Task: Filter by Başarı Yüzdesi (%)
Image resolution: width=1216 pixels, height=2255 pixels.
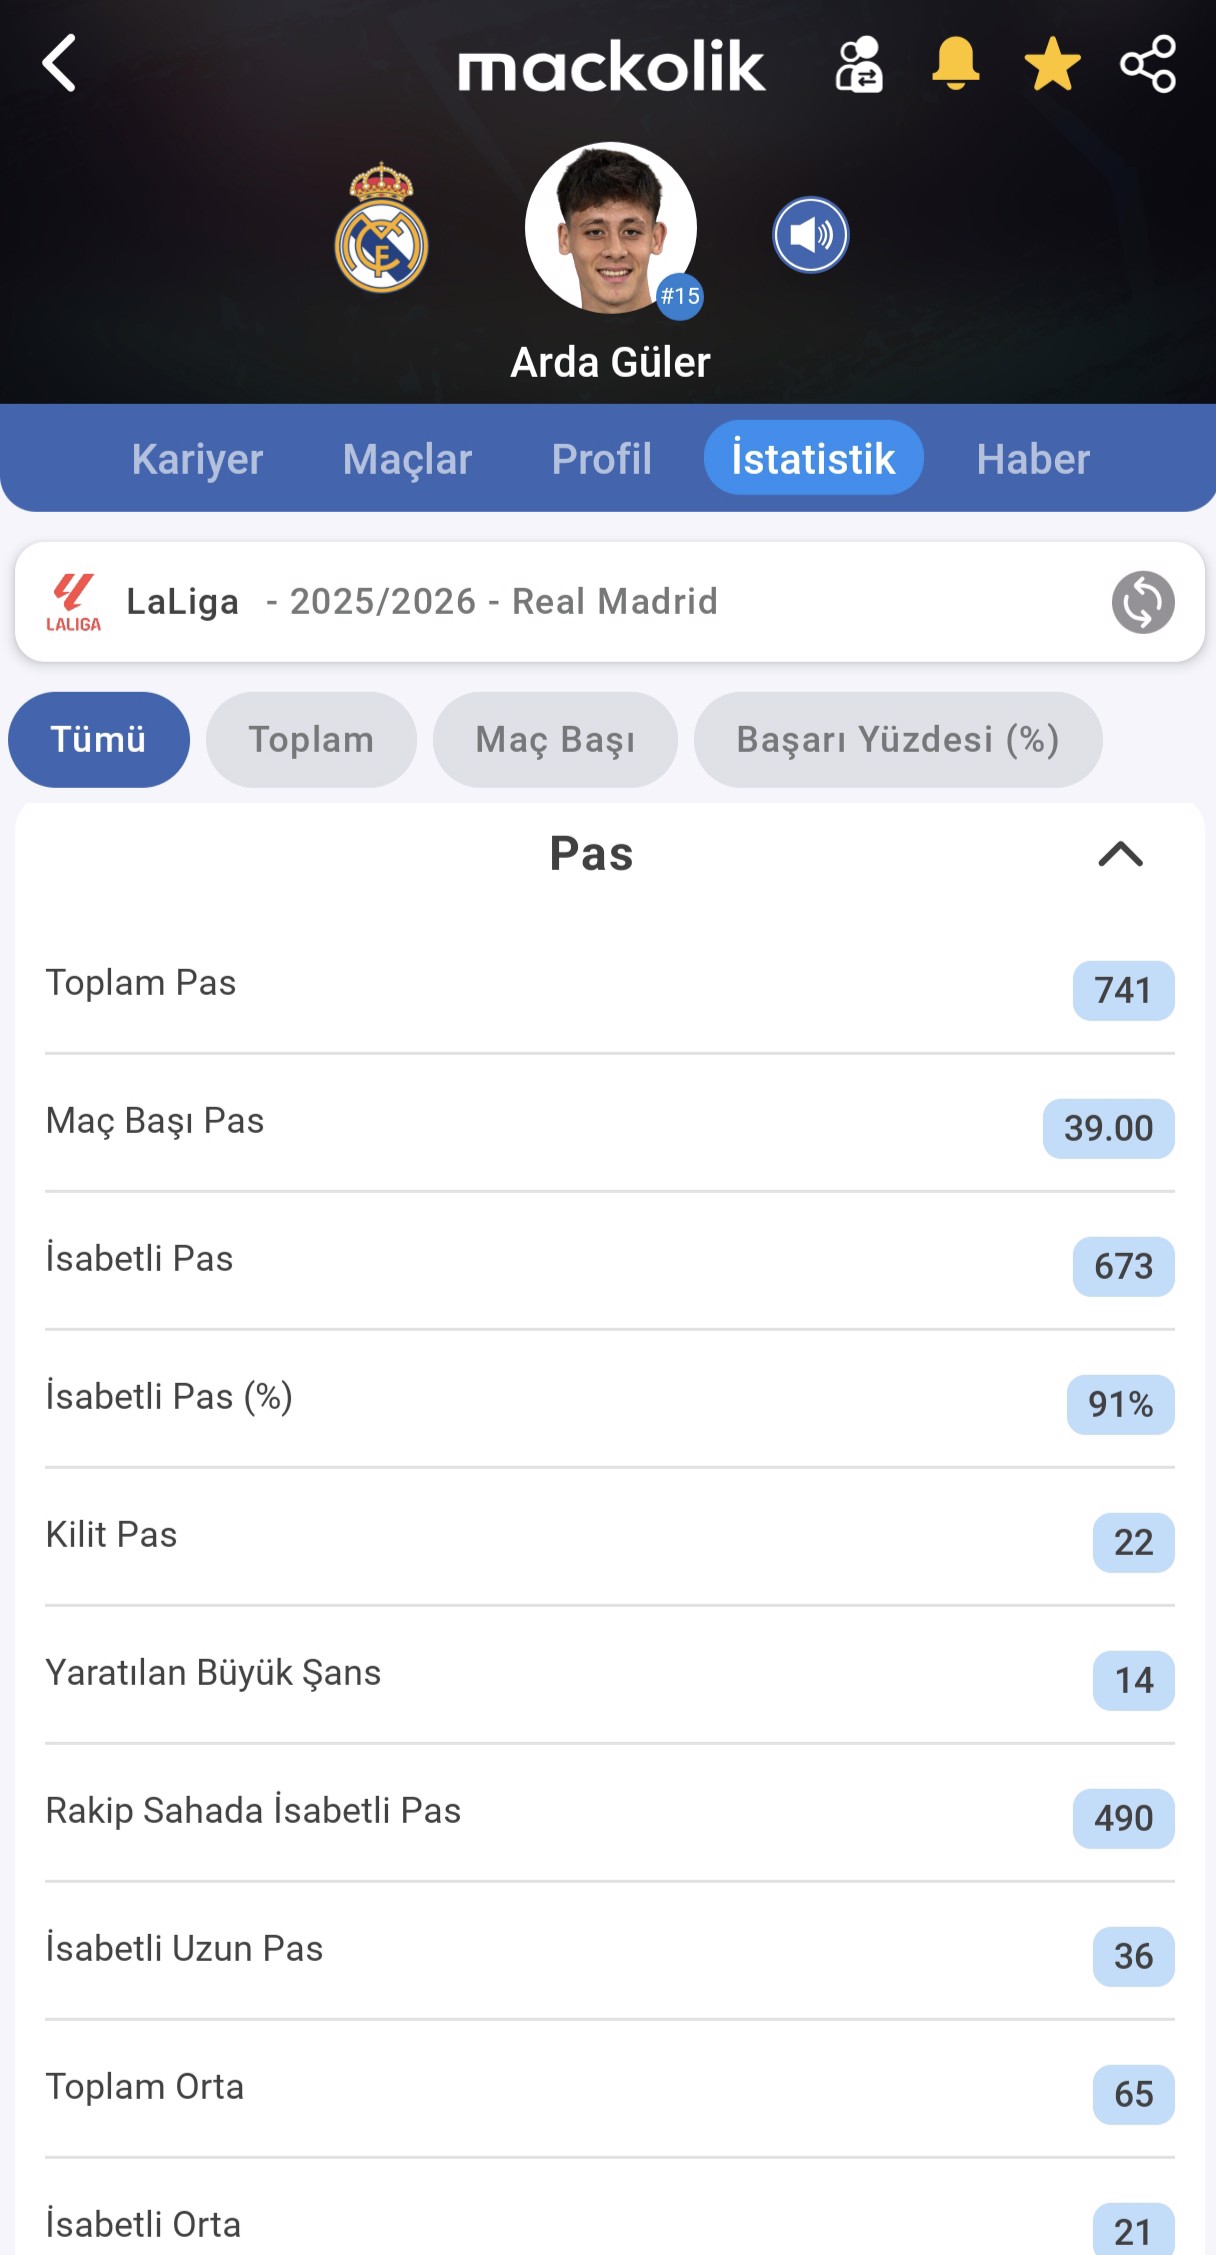Action: [x=897, y=740]
